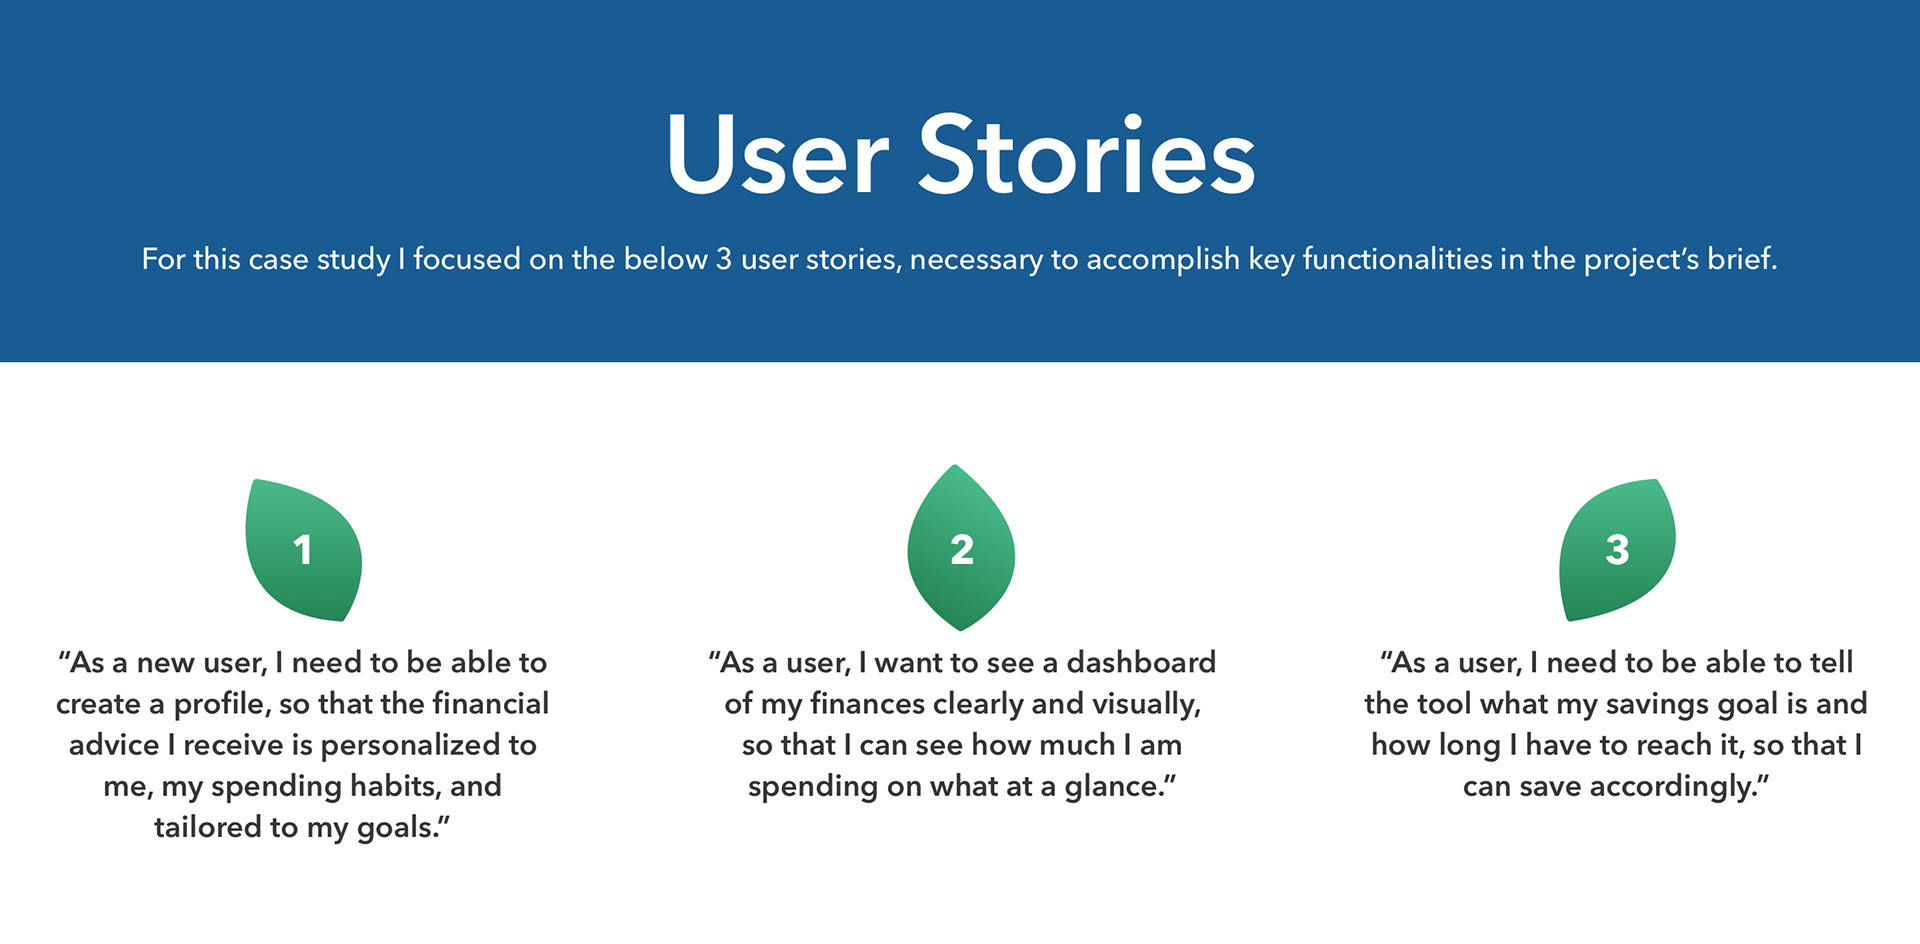Screen dimensions: 1920x944
Task: Click the case study subtitle sentence
Action: (959, 259)
